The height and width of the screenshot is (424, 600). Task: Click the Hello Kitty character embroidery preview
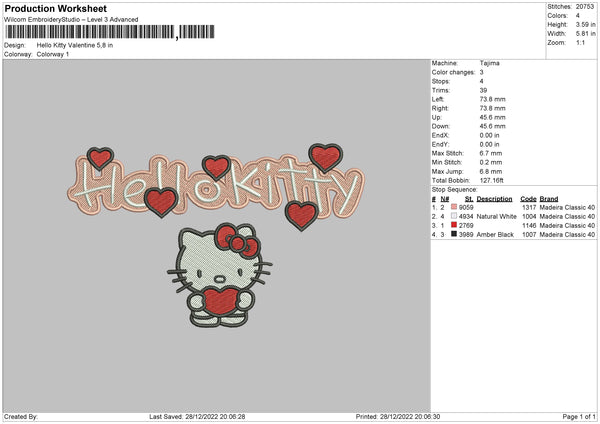coord(220,275)
